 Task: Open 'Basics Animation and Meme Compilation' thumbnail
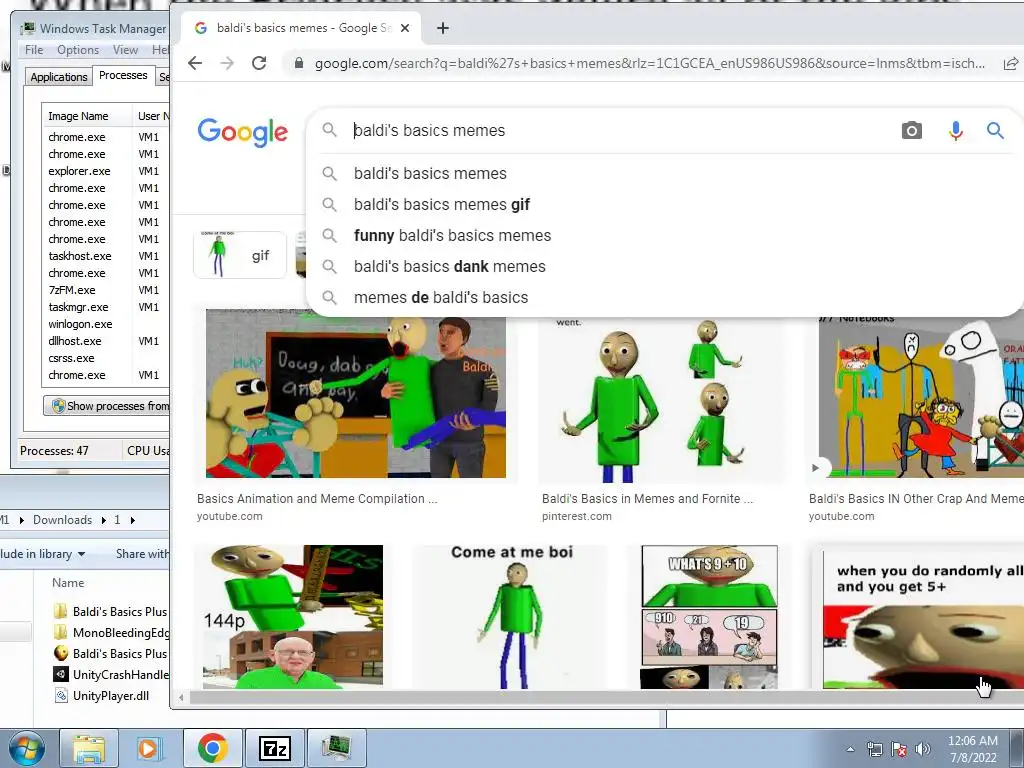(x=356, y=395)
